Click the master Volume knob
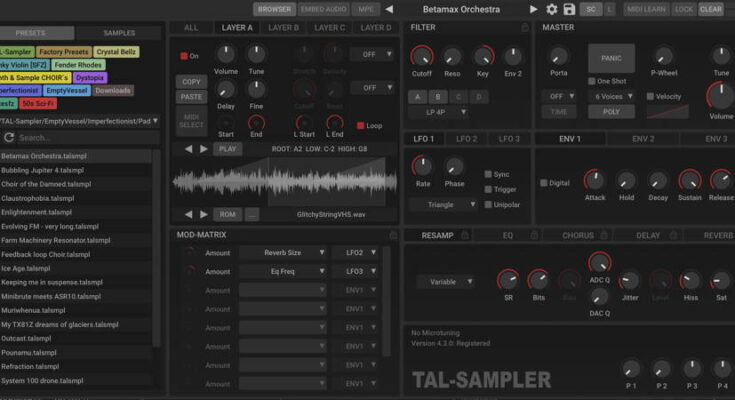Screen dimensions: 735x400 pos(720,97)
